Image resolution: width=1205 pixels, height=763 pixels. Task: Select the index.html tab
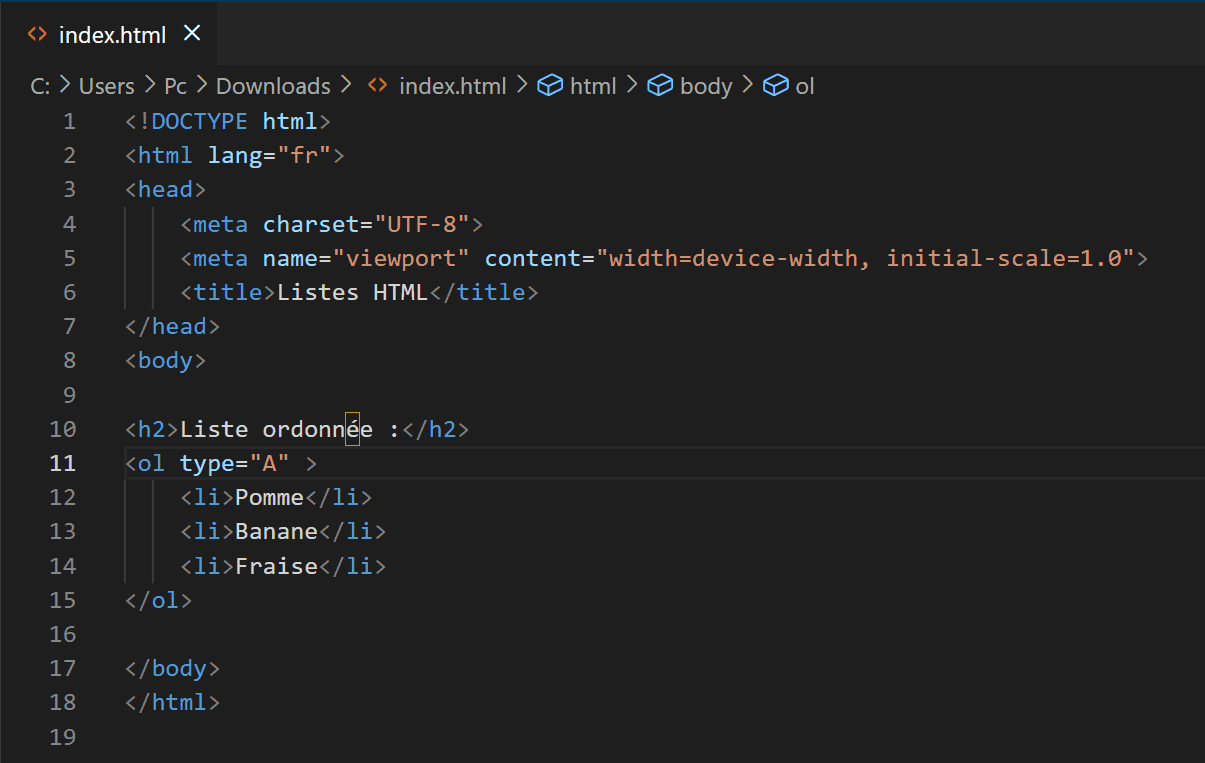click(x=108, y=33)
